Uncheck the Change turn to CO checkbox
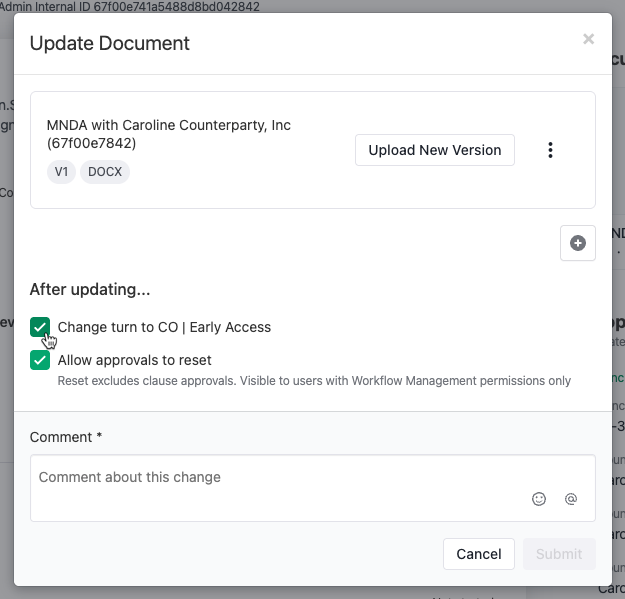The image size is (625, 599). pyautogui.click(x=40, y=327)
